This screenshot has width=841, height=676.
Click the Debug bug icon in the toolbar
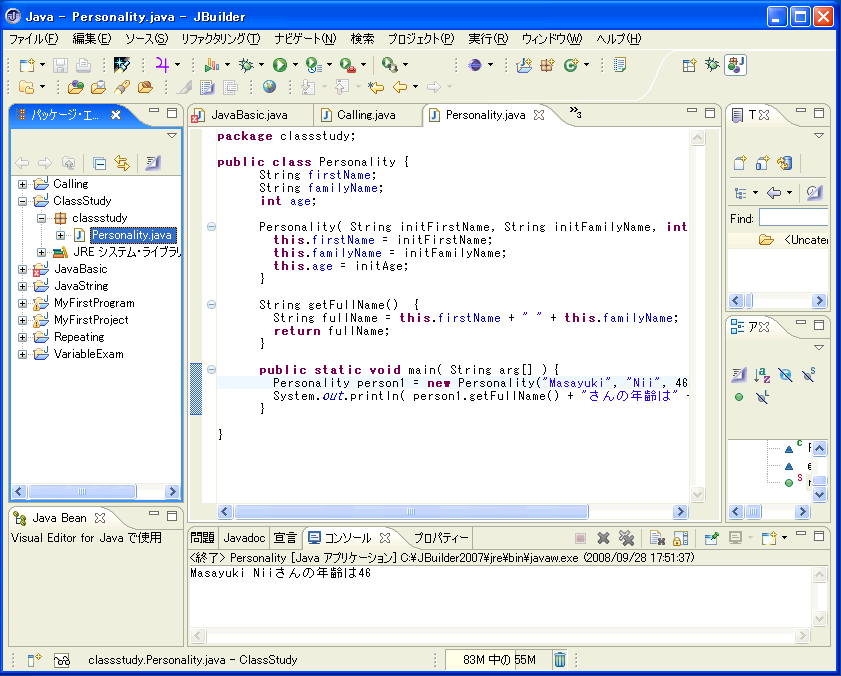pyautogui.click(x=246, y=65)
